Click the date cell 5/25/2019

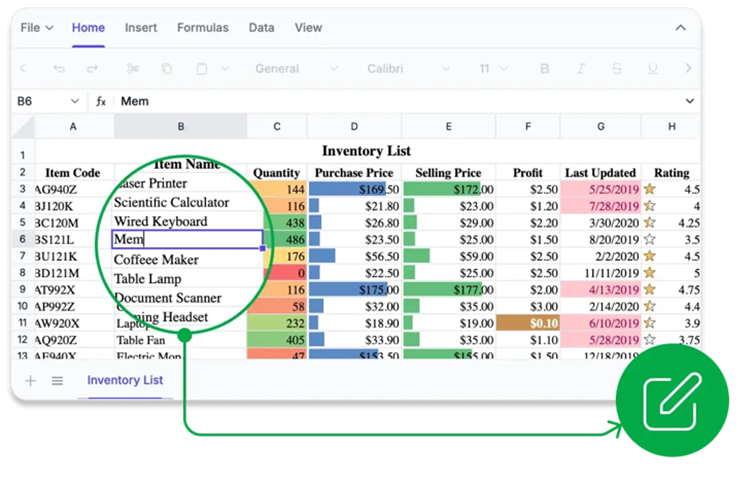[x=601, y=190]
